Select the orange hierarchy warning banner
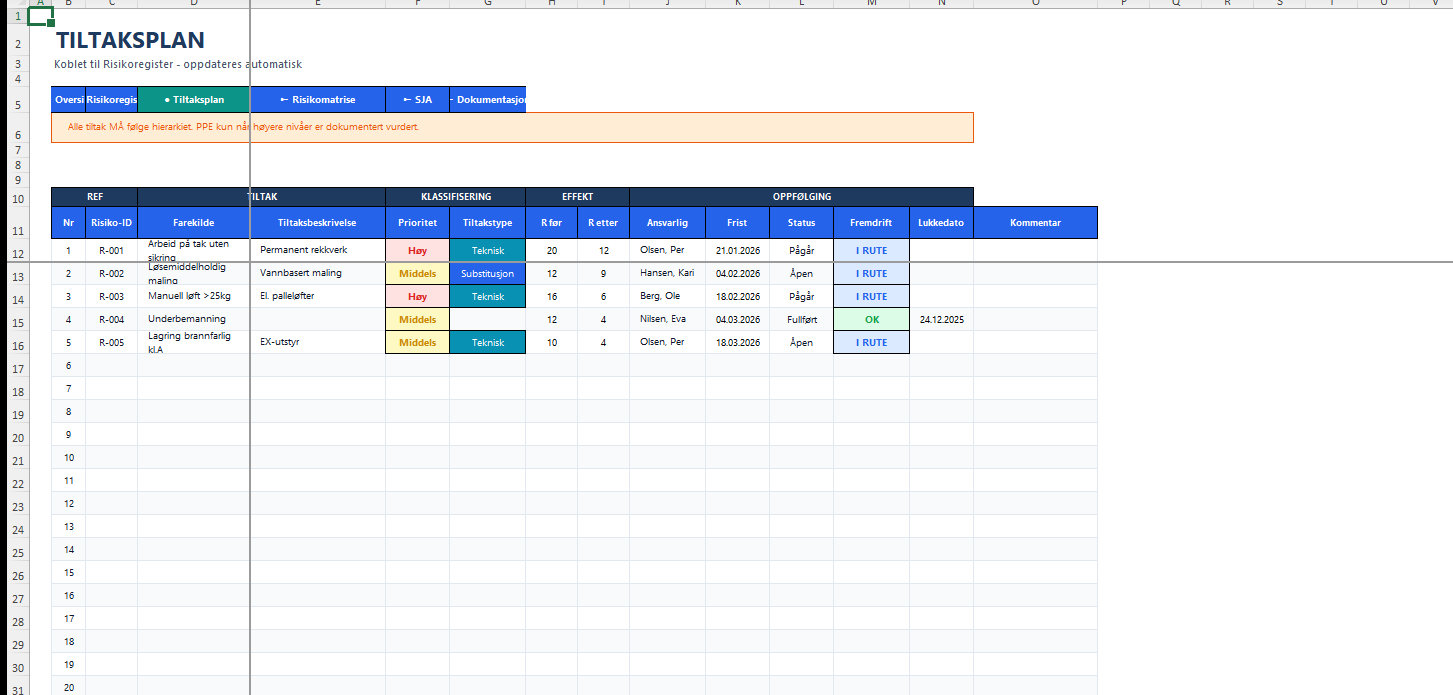This screenshot has width=1453, height=695. click(512, 127)
